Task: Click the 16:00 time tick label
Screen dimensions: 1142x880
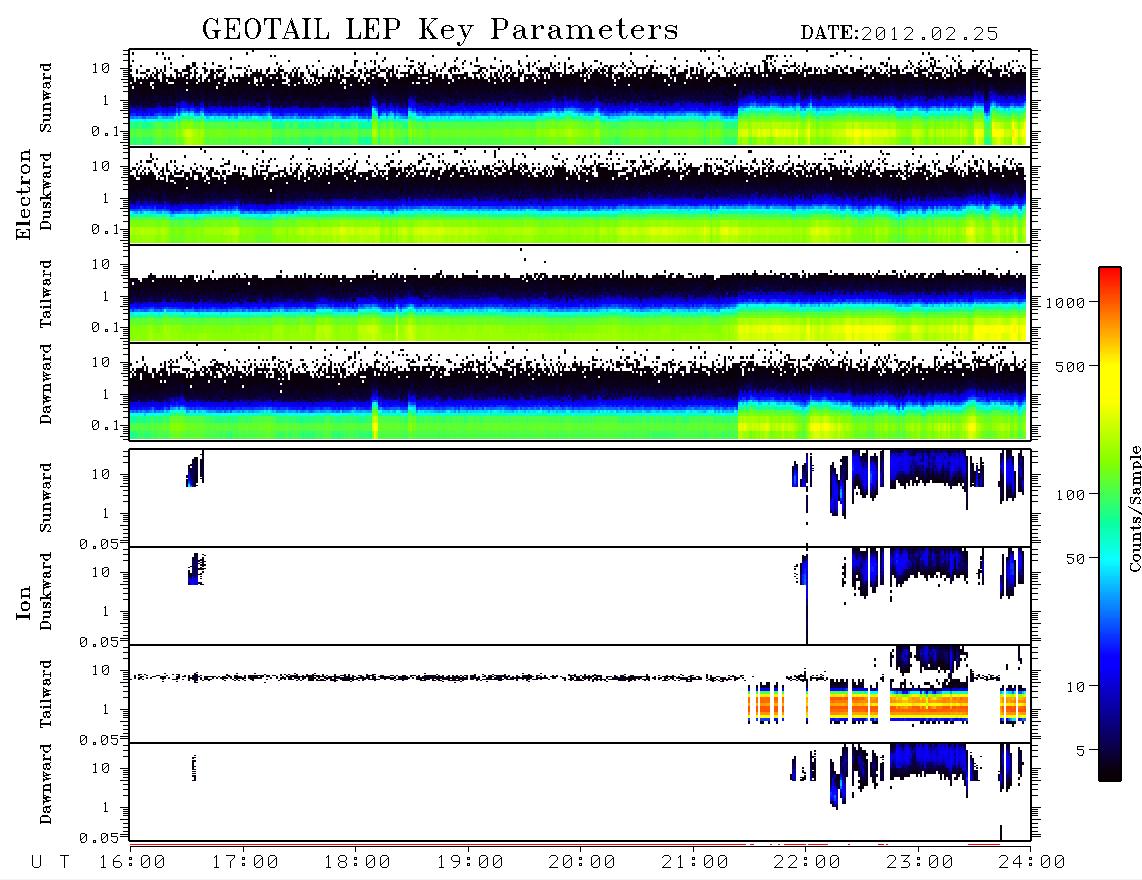Action: point(133,862)
